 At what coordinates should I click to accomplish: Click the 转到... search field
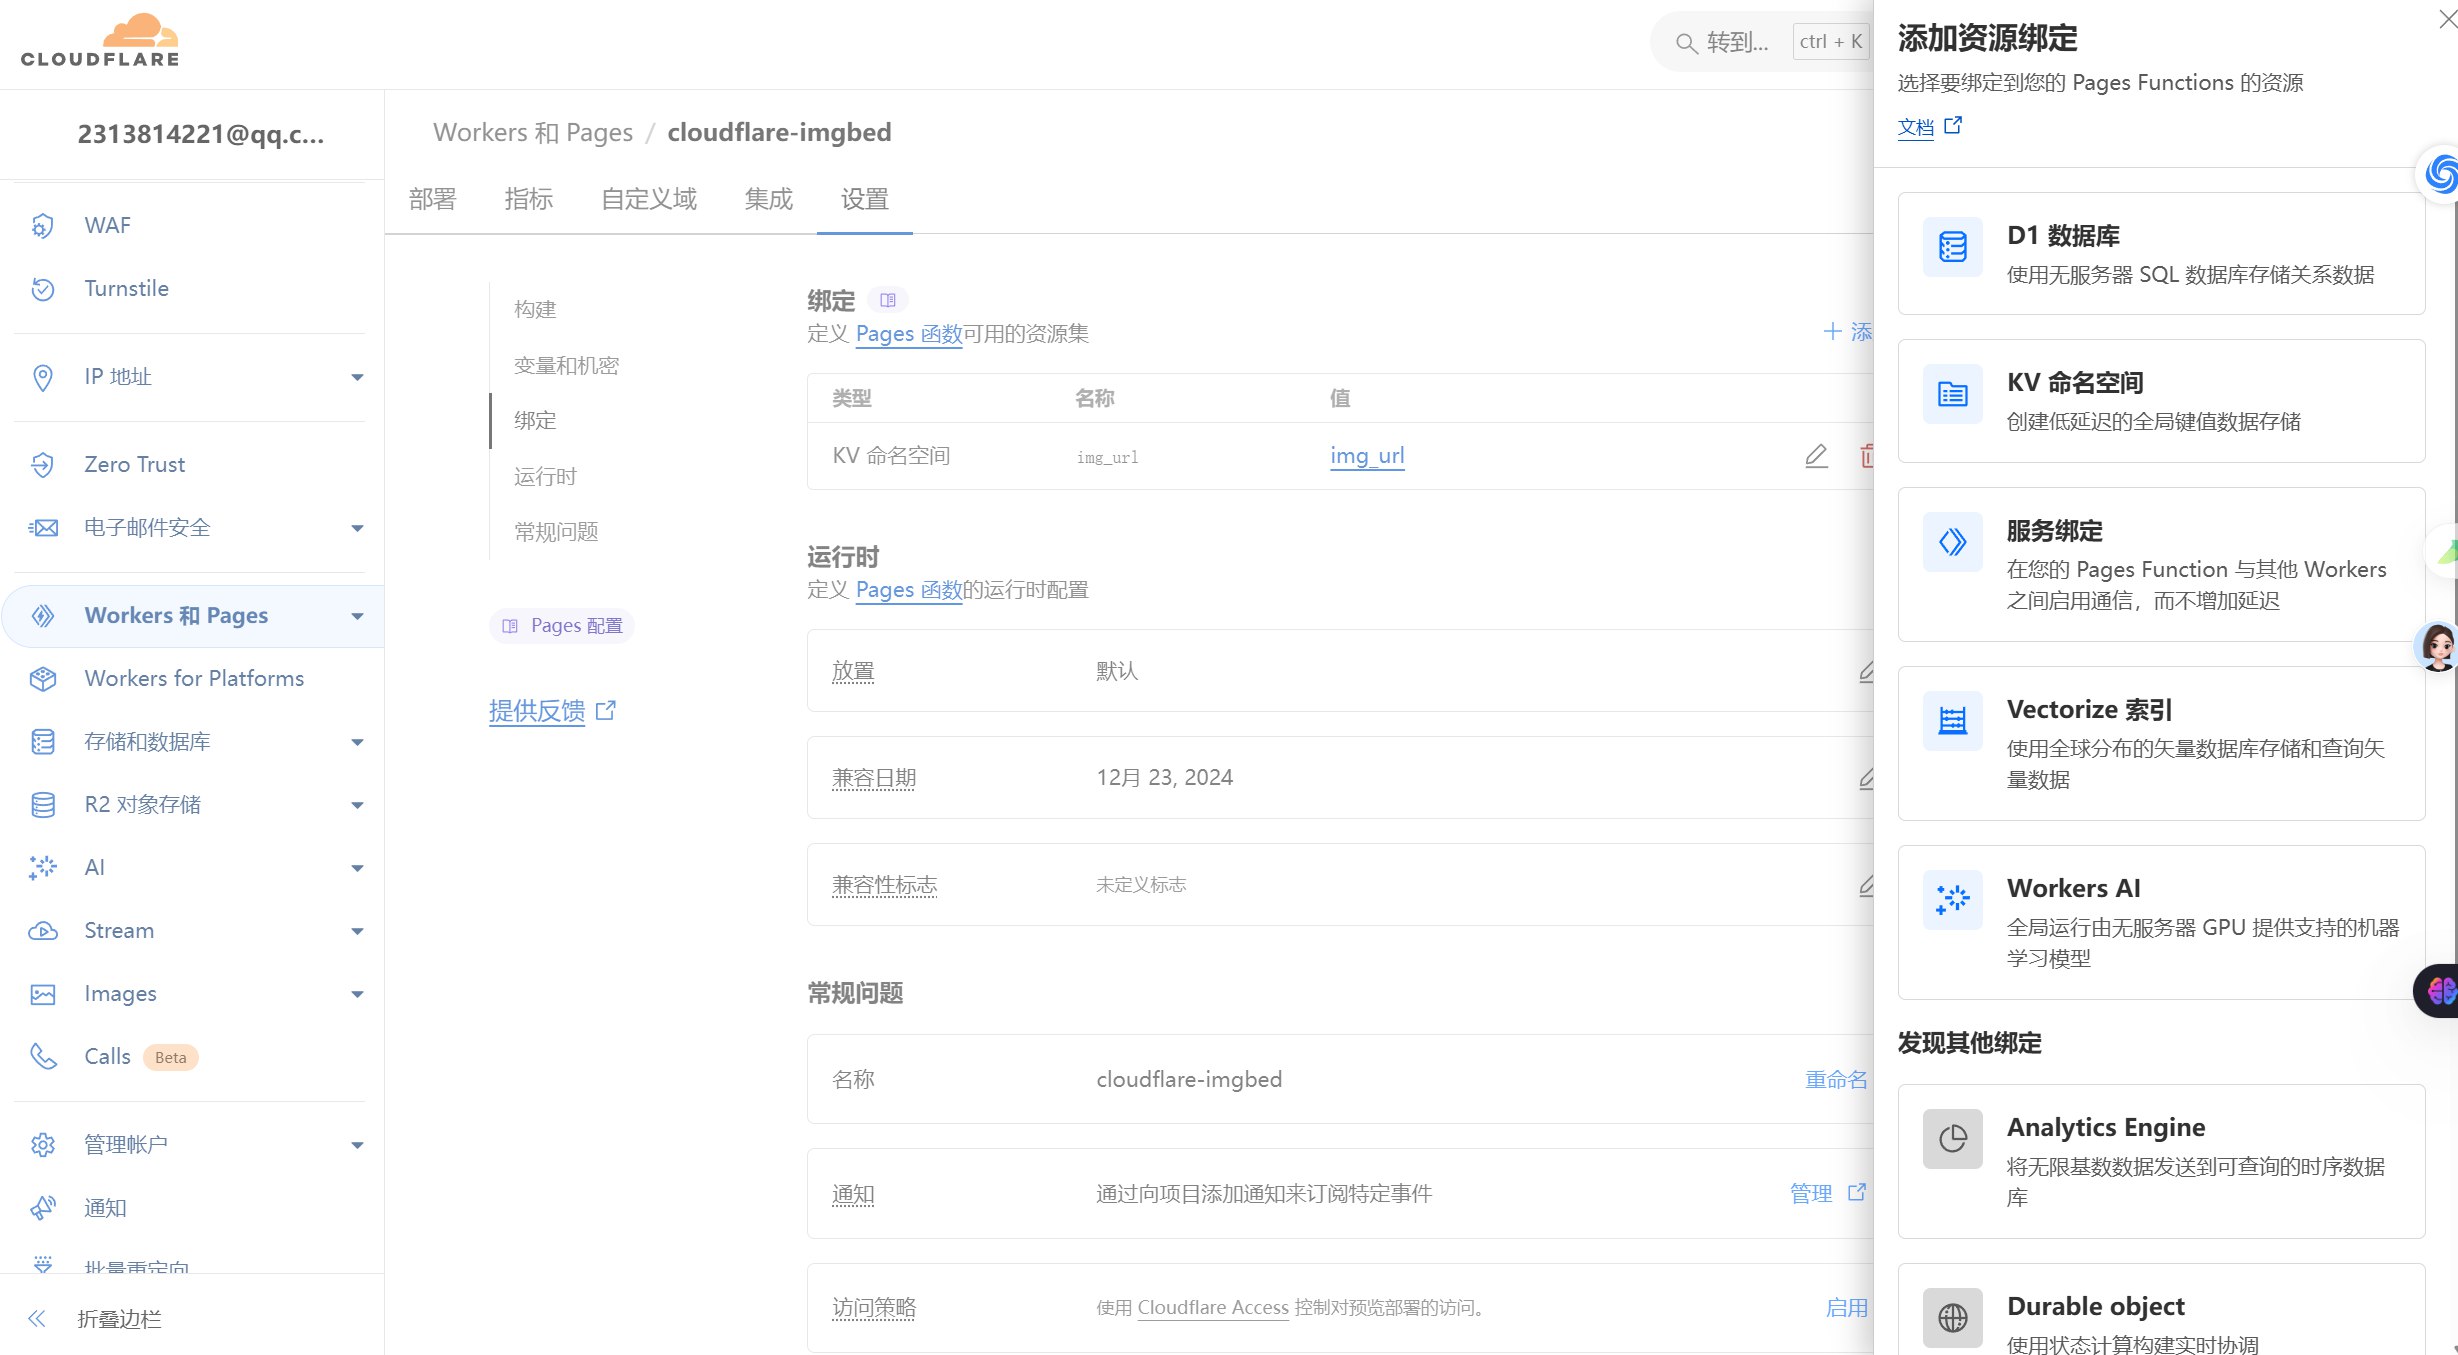(1760, 42)
